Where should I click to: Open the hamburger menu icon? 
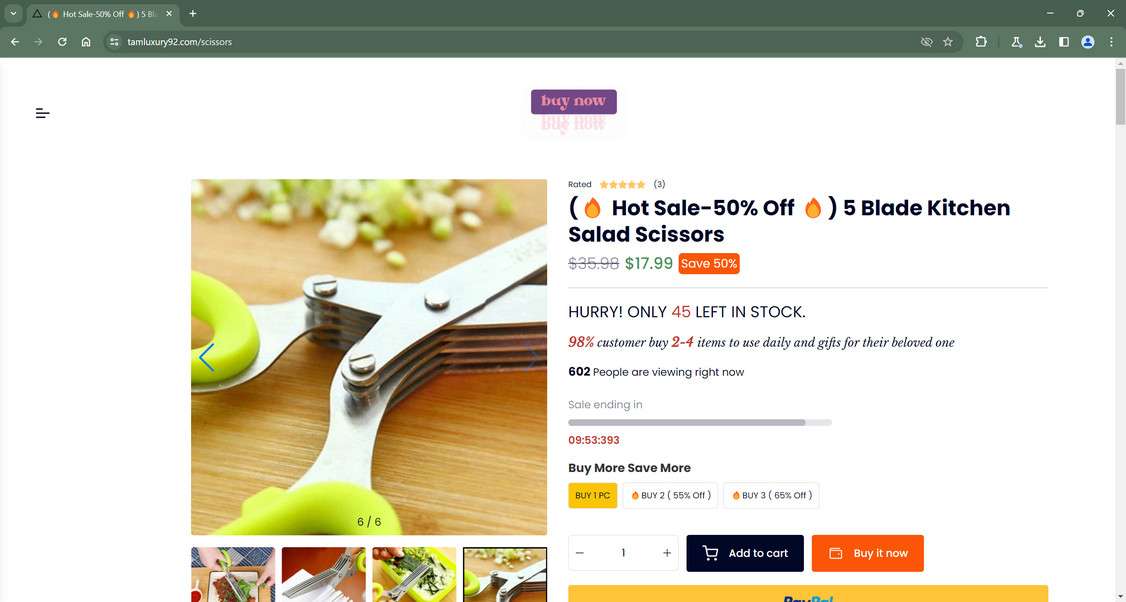(42, 113)
